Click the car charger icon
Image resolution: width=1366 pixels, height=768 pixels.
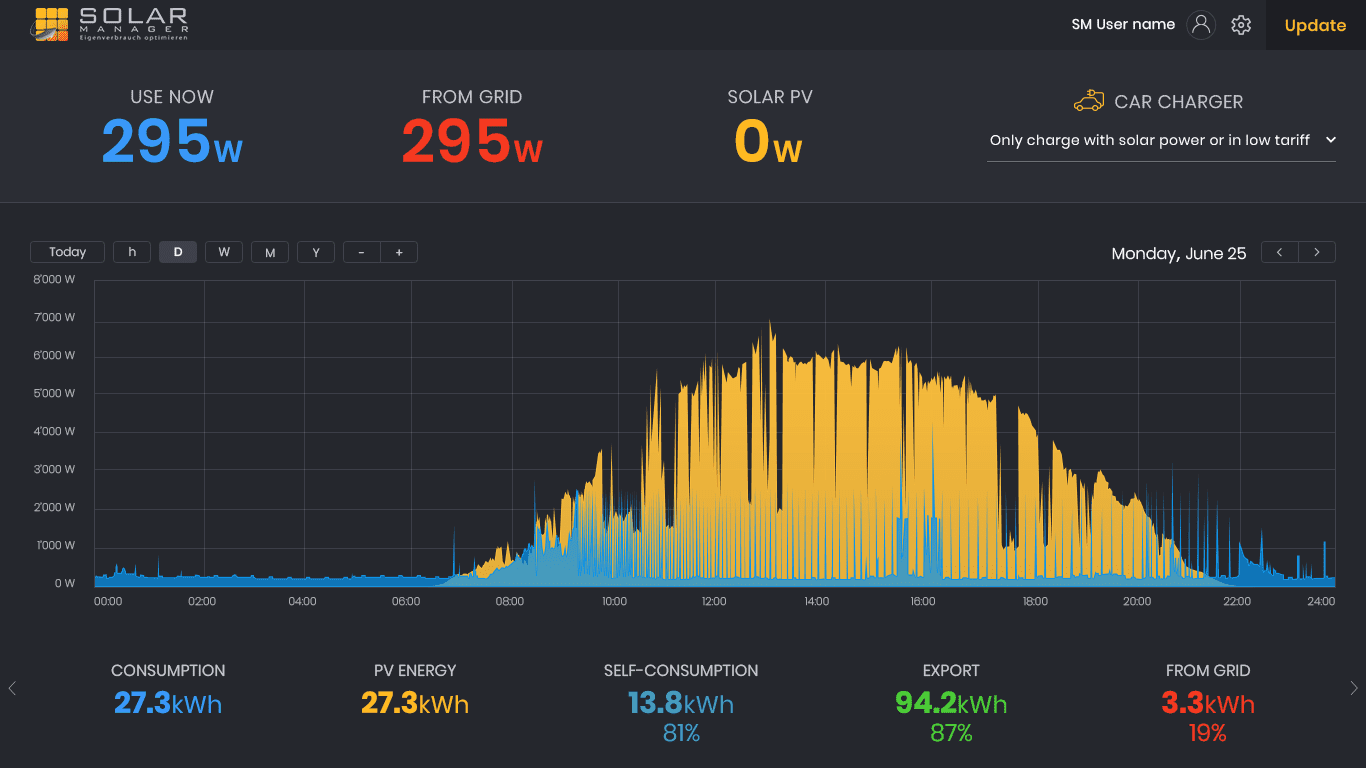coord(1089,100)
